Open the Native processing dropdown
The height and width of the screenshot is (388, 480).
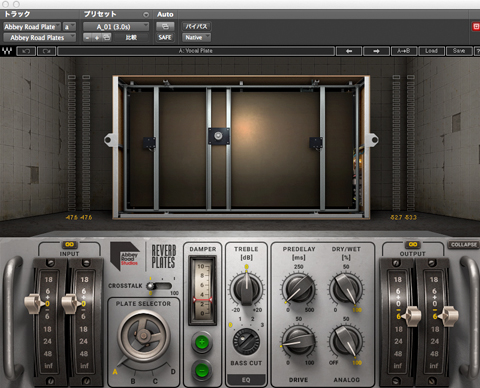click(x=196, y=38)
